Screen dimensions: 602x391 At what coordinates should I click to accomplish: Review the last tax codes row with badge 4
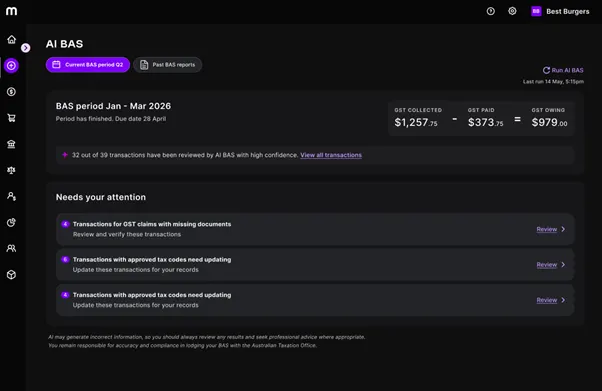pos(547,300)
